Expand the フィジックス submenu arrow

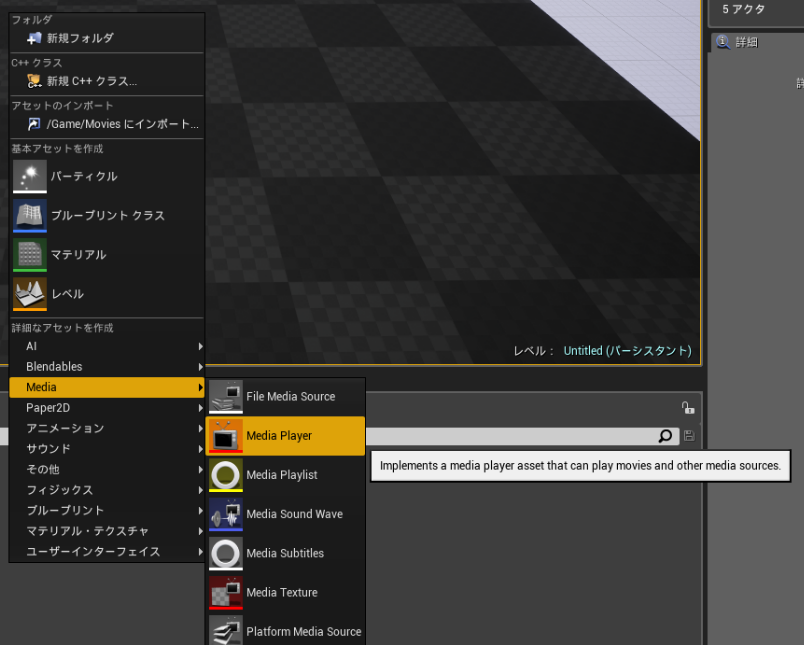coord(200,490)
